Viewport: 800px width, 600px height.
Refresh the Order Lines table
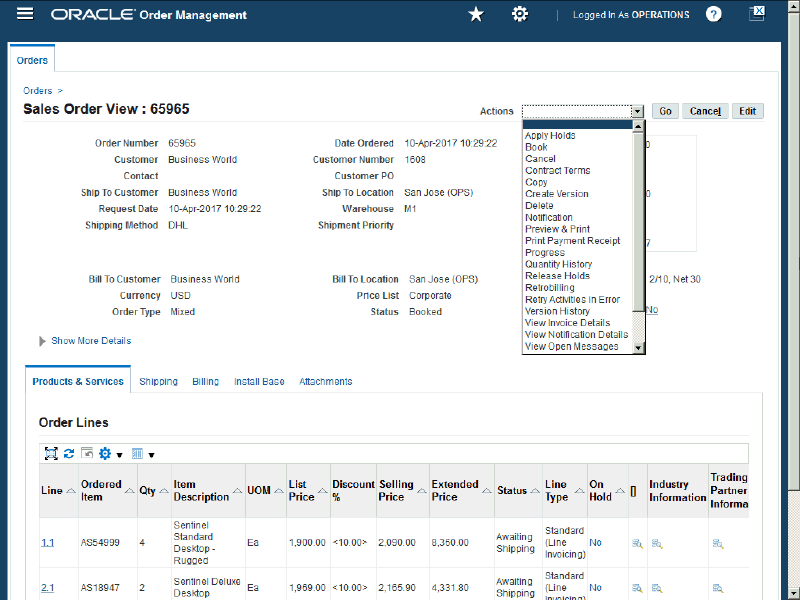point(69,454)
